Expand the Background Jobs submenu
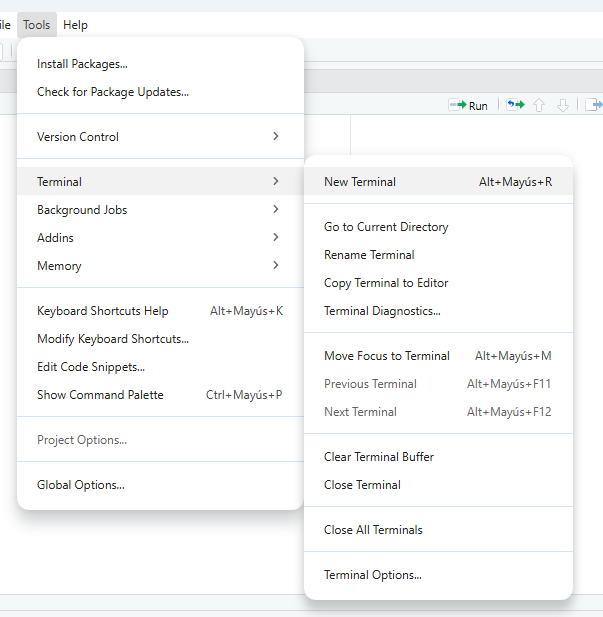 point(160,210)
